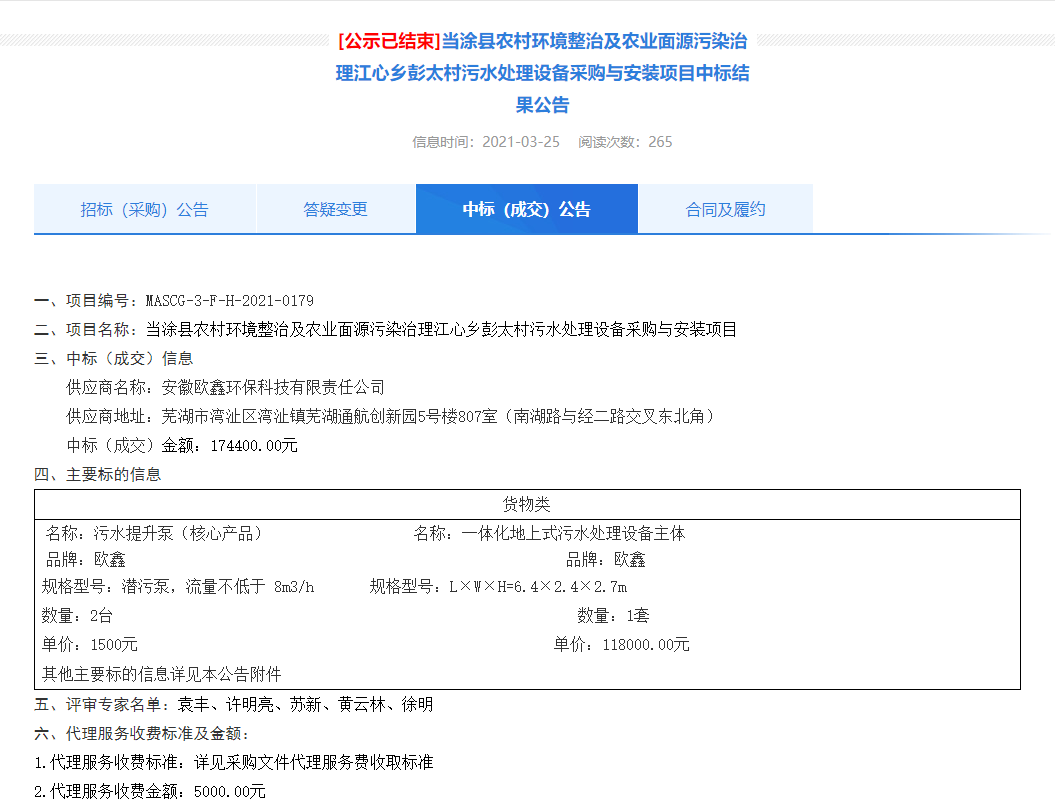This screenshot has height=808, width=1055.
Task: Click project number MASCG-3-F-H-2021-0179
Action: (x=229, y=300)
